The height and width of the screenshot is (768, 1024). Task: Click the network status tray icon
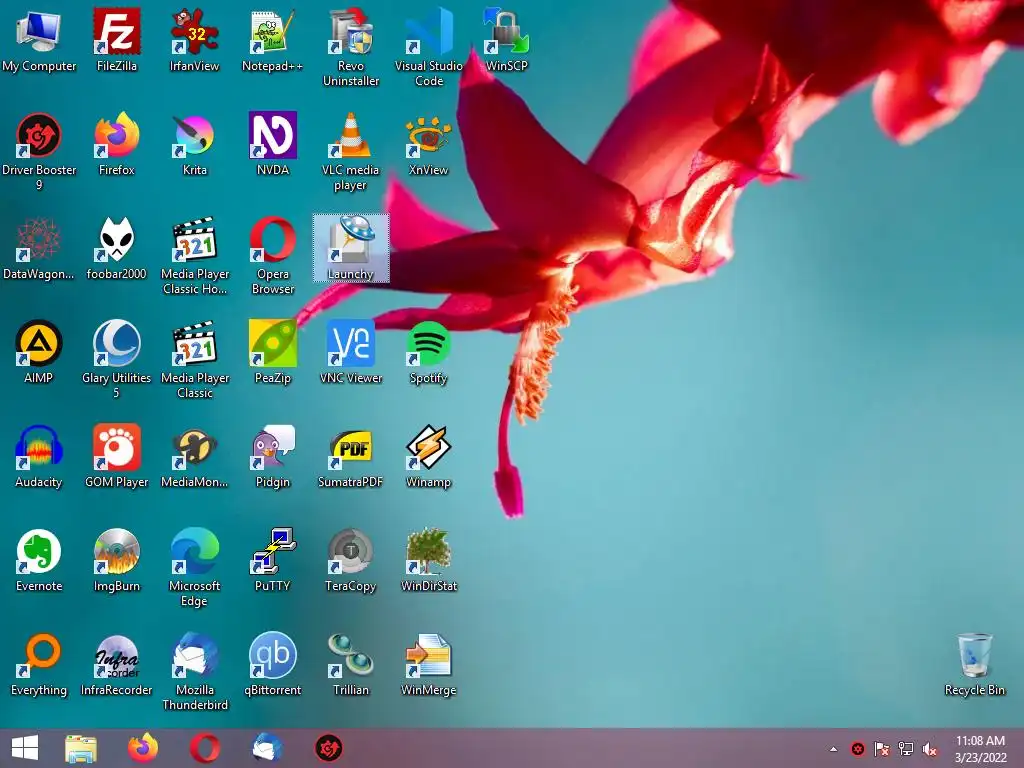coord(906,749)
